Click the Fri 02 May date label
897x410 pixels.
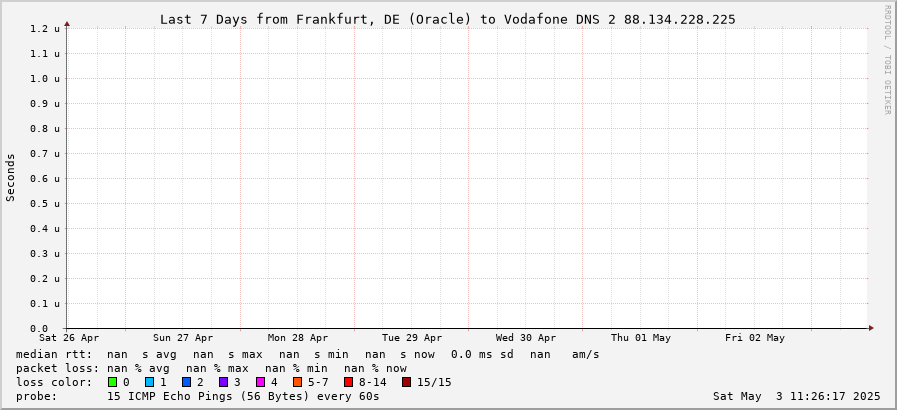click(755, 338)
